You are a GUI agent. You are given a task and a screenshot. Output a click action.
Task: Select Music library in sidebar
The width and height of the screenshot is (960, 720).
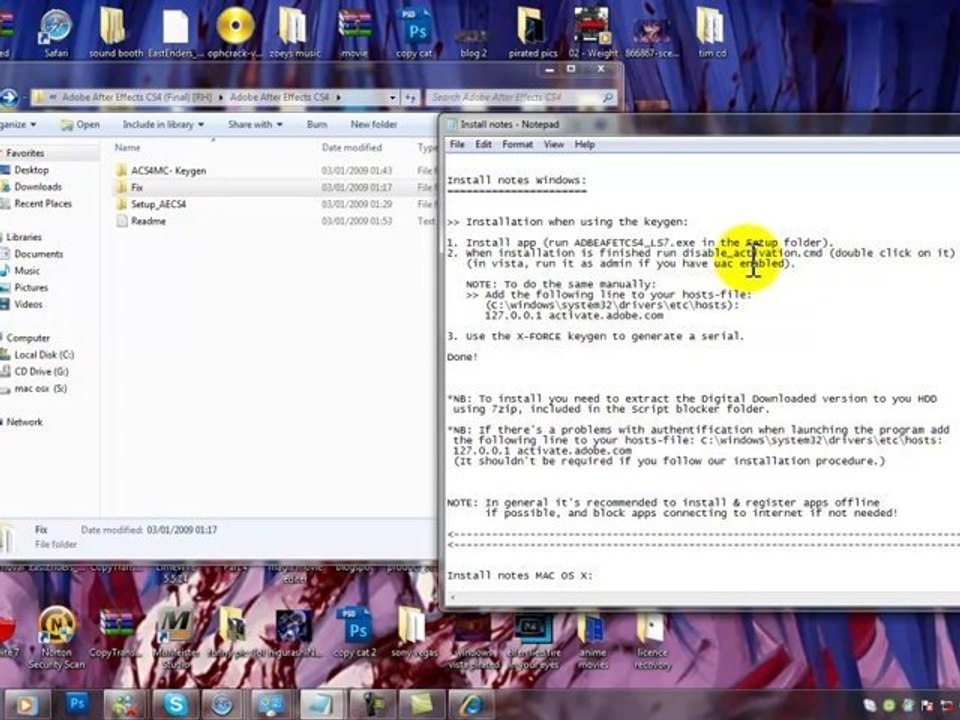click(27, 270)
